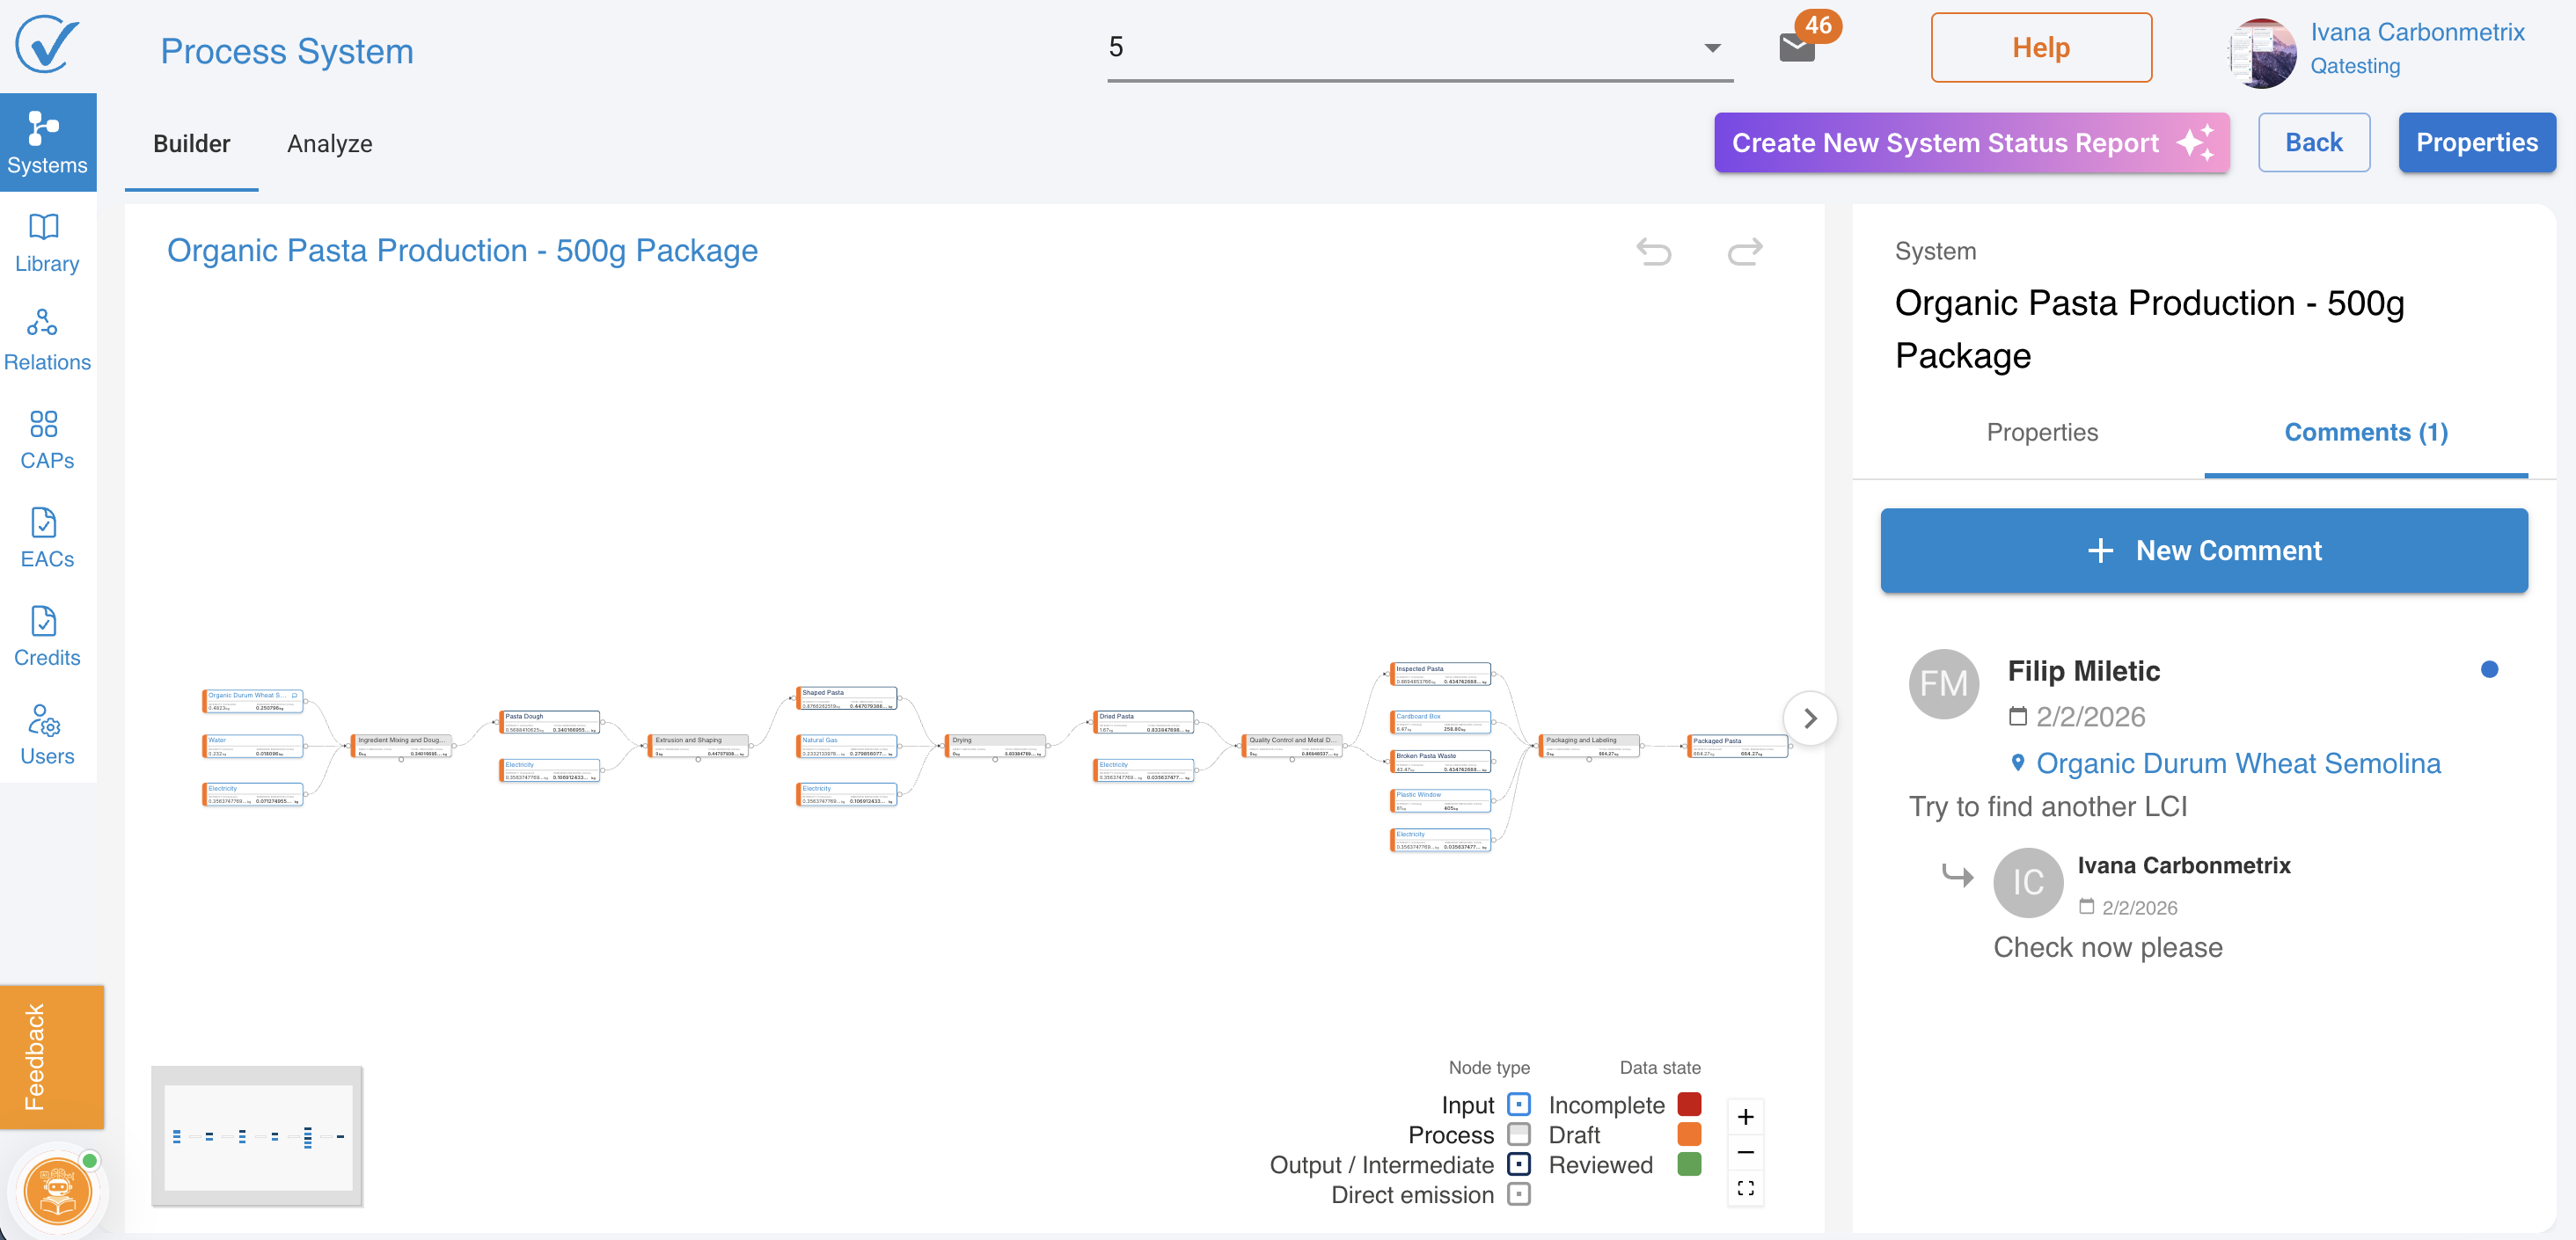
Task: Open the system selector dropdown showing 5
Action: (x=1418, y=47)
